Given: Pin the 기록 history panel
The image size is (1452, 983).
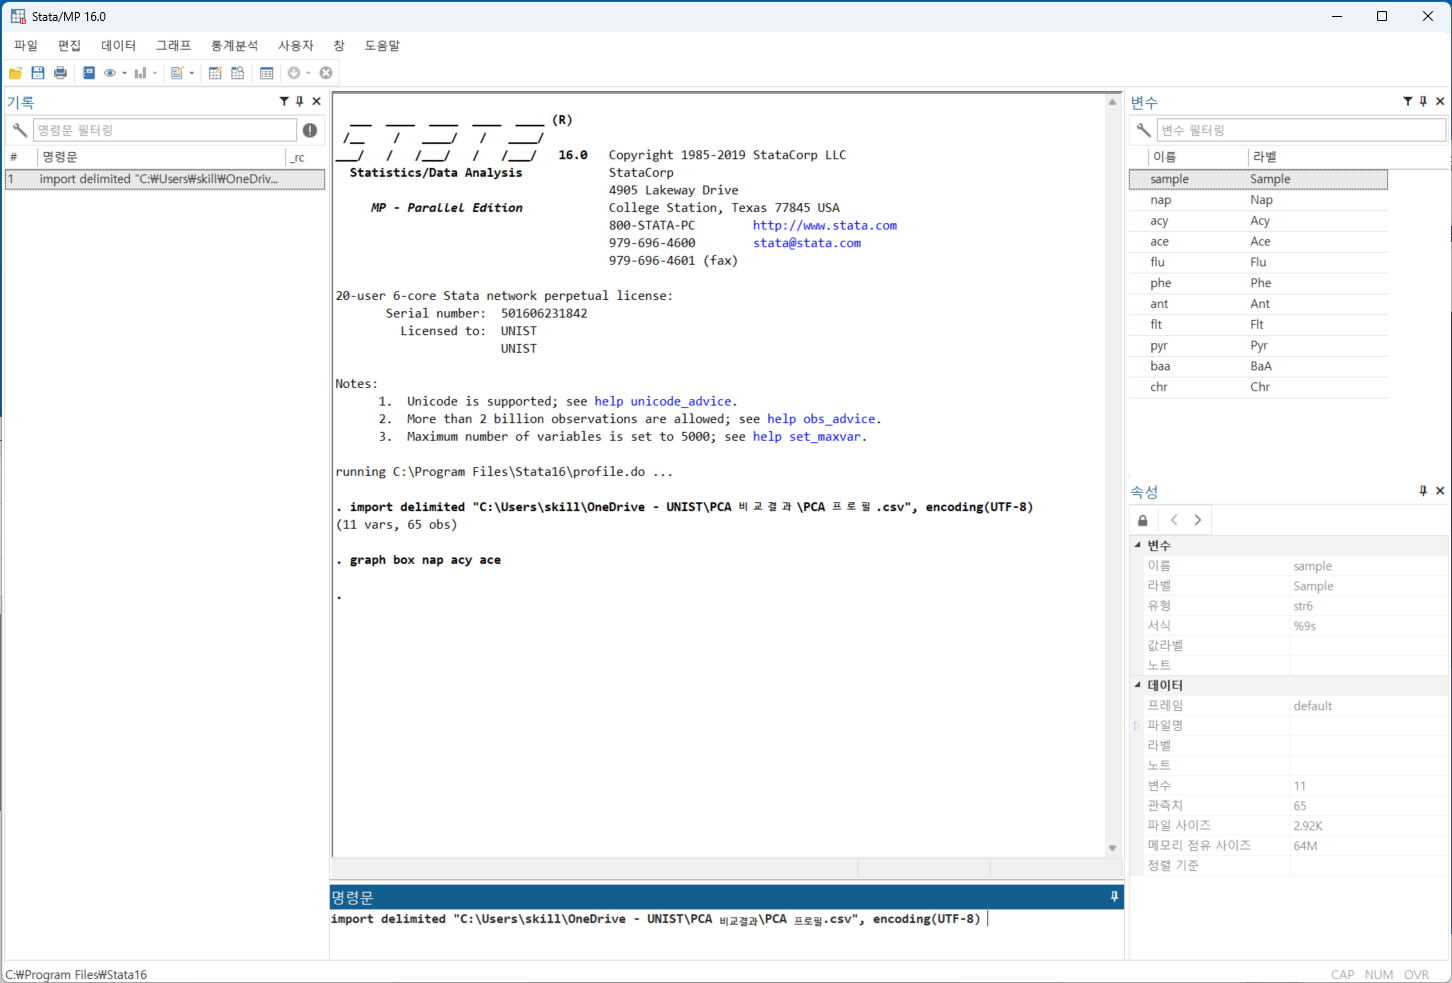Looking at the screenshot, I should pos(300,101).
